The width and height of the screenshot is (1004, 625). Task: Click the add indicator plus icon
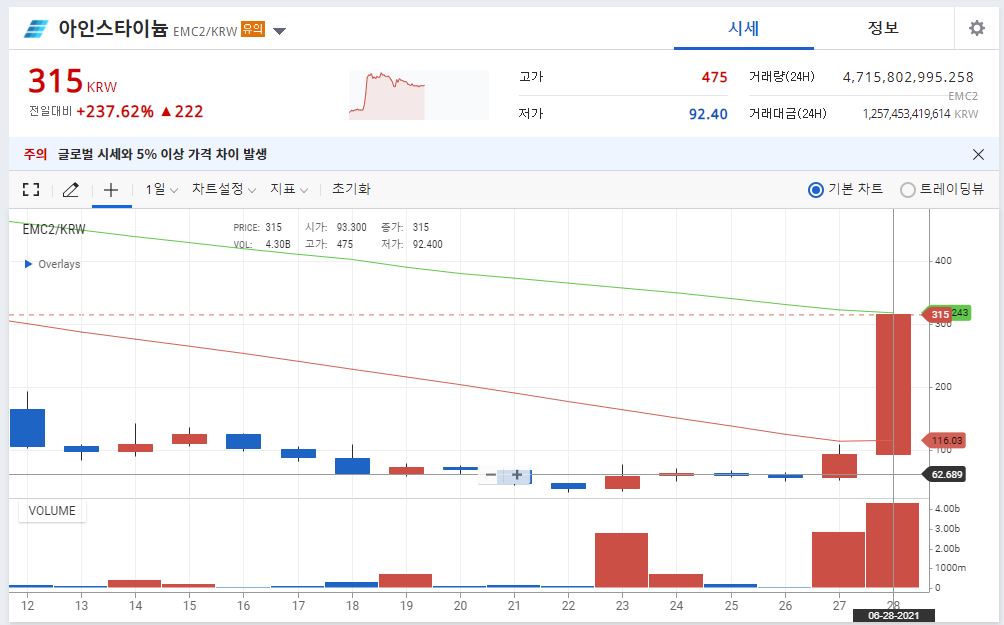[x=111, y=189]
